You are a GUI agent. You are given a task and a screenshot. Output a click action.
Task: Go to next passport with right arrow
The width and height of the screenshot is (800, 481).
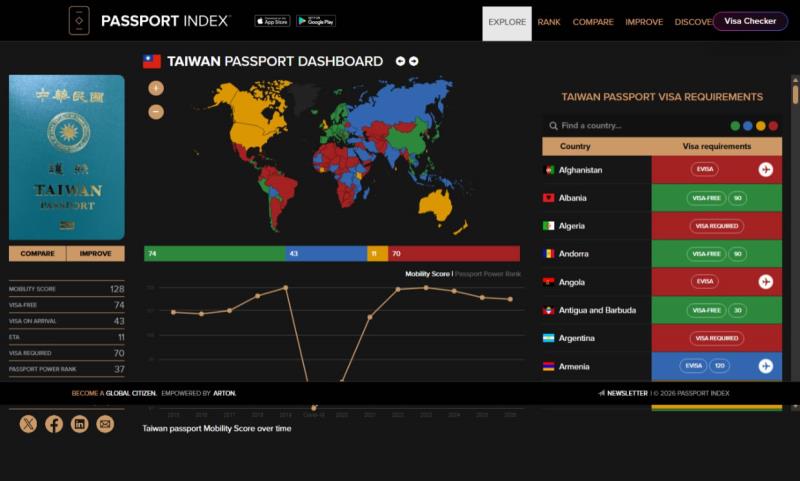414,61
